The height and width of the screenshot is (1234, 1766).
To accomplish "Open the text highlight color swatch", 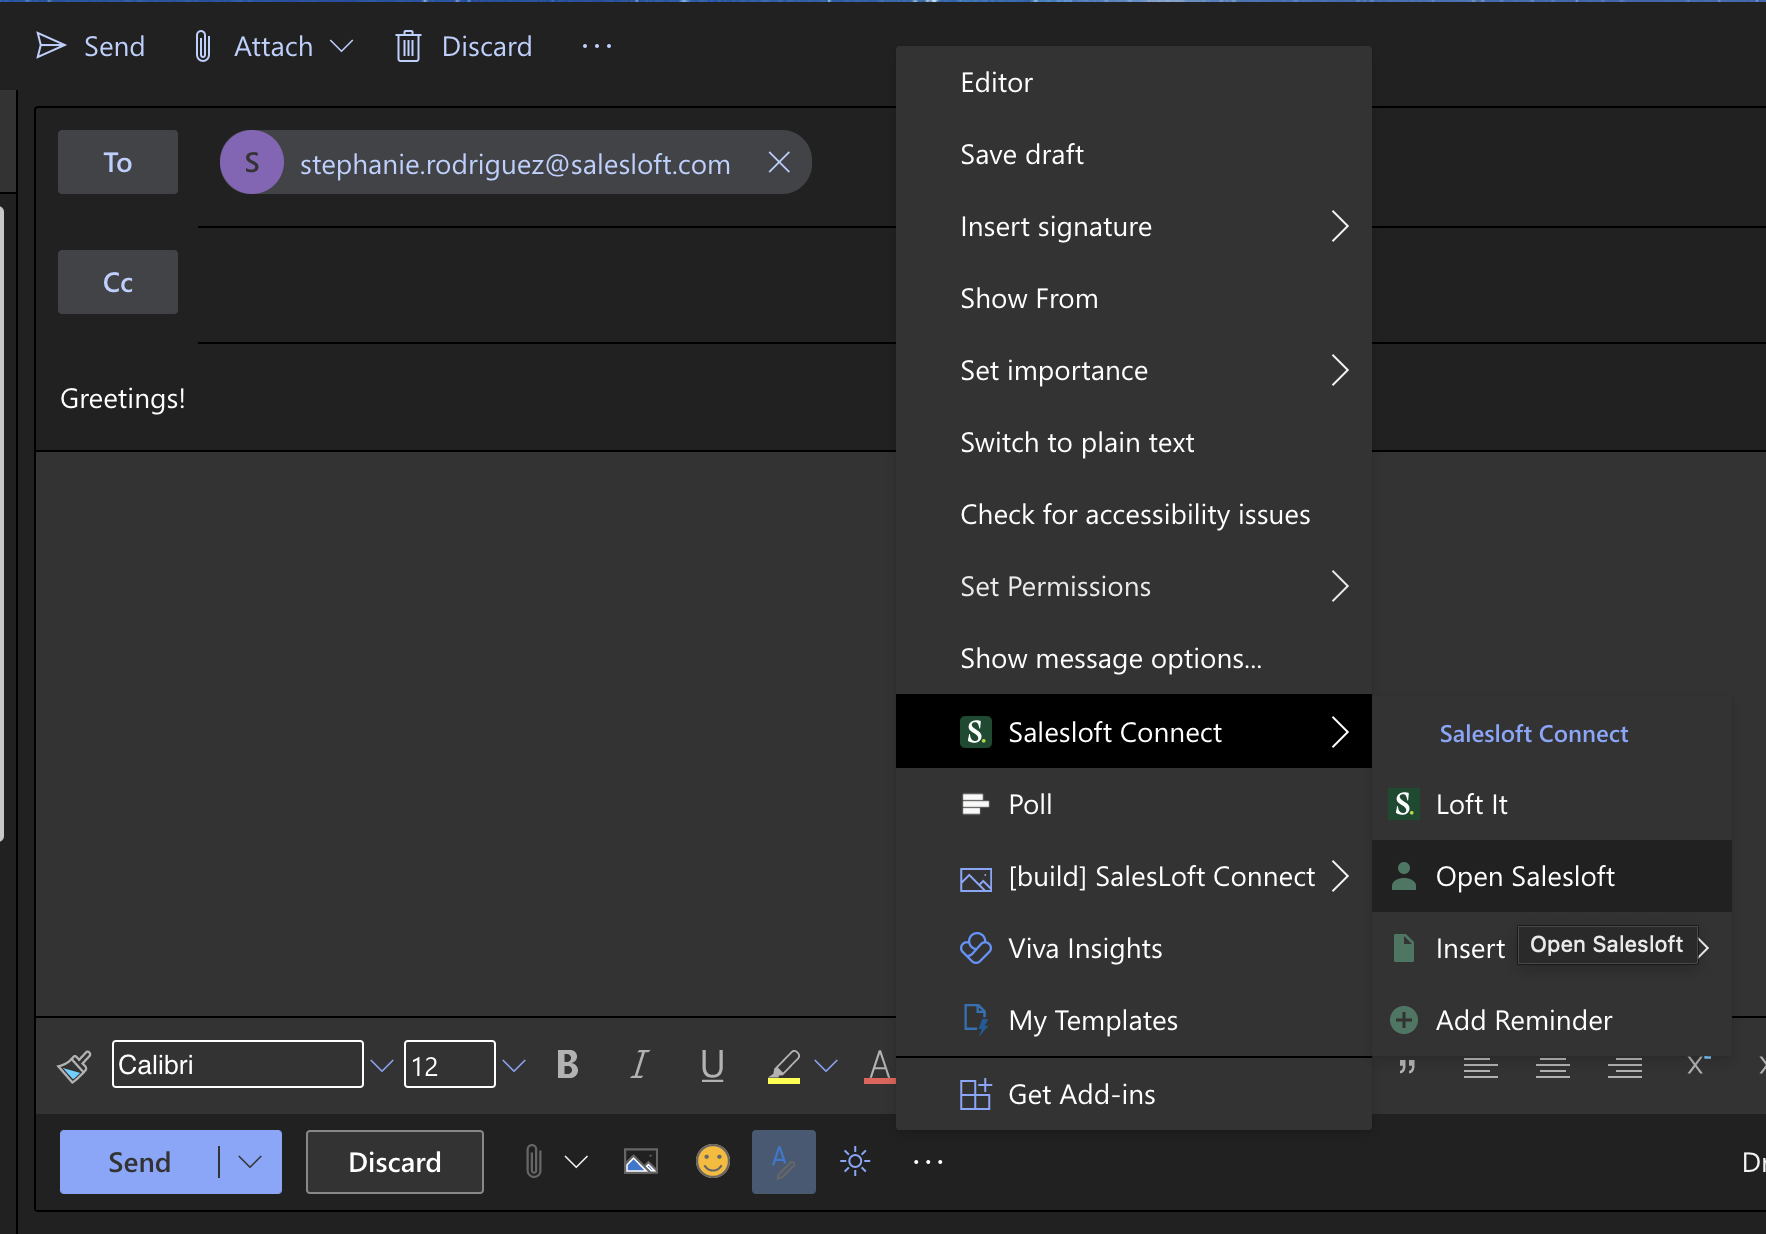I will (x=785, y=1064).
